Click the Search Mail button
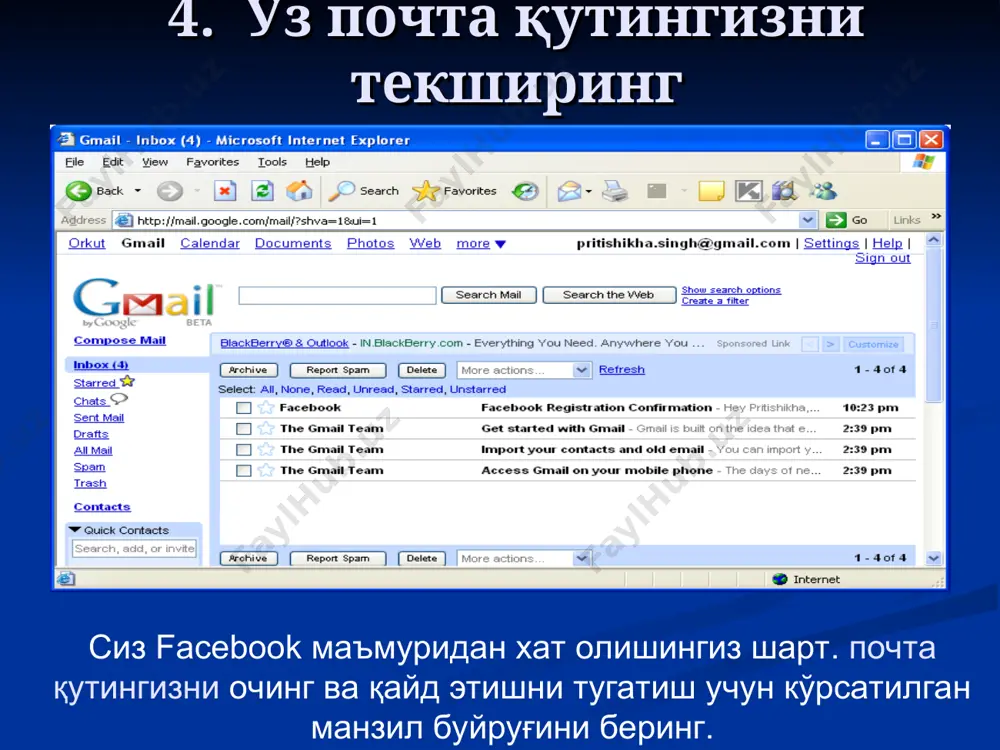The width and height of the screenshot is (1000, 750). click(x=489, y=295)
